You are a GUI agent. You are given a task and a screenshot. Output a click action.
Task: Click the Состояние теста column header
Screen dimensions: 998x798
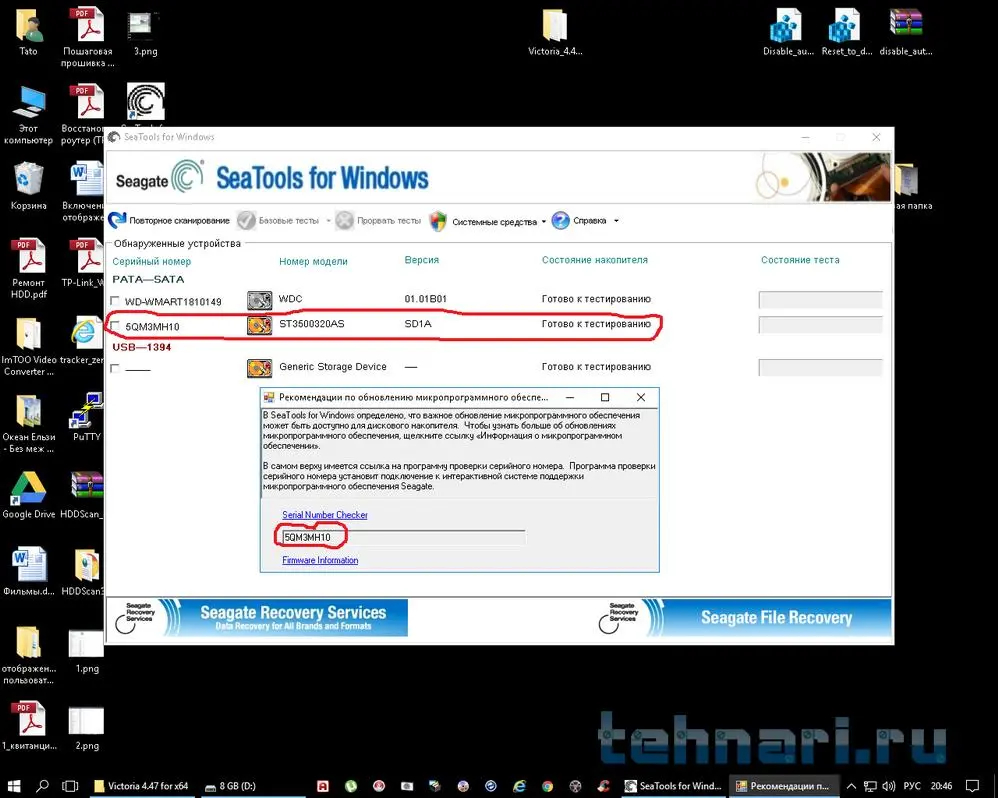pyautogui.click(x=800, y=260)
